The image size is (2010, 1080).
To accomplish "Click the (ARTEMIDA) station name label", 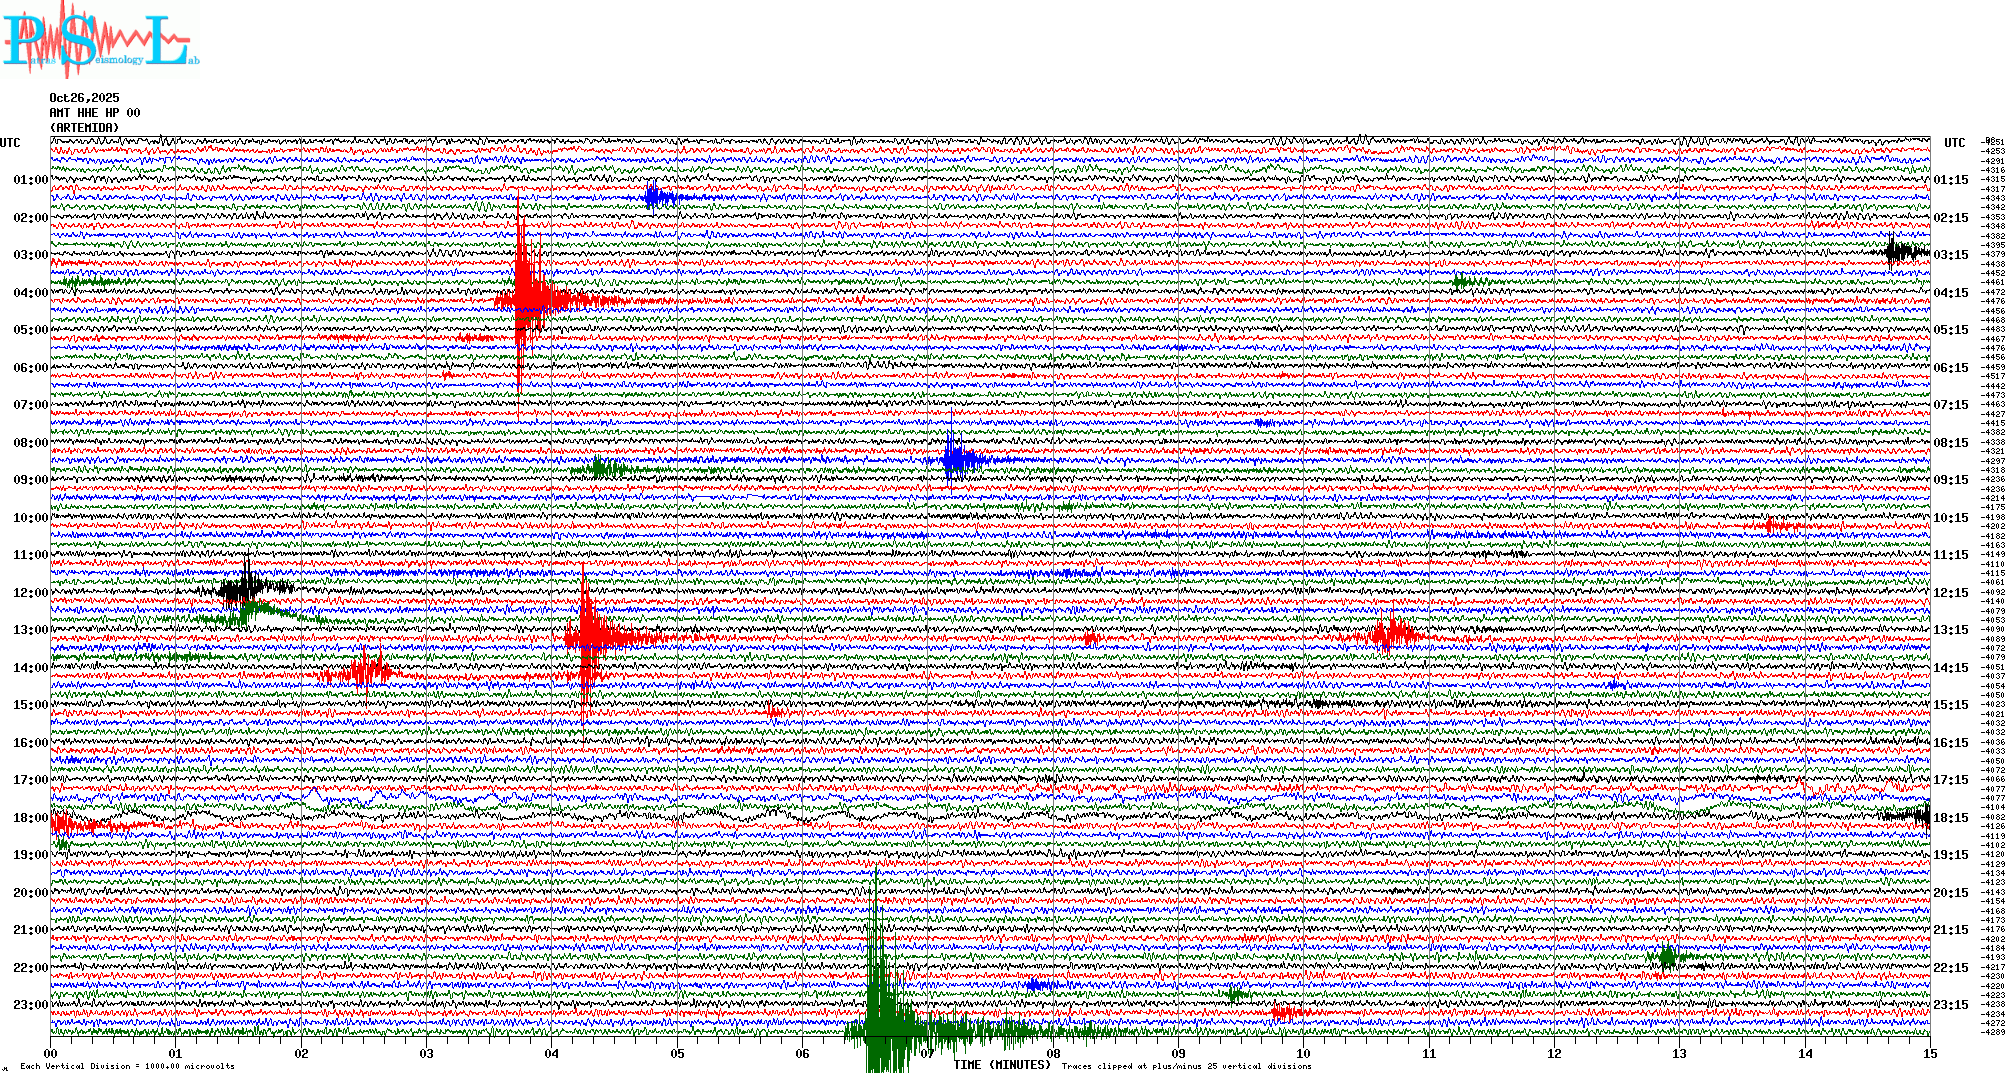I will [84, 128].
